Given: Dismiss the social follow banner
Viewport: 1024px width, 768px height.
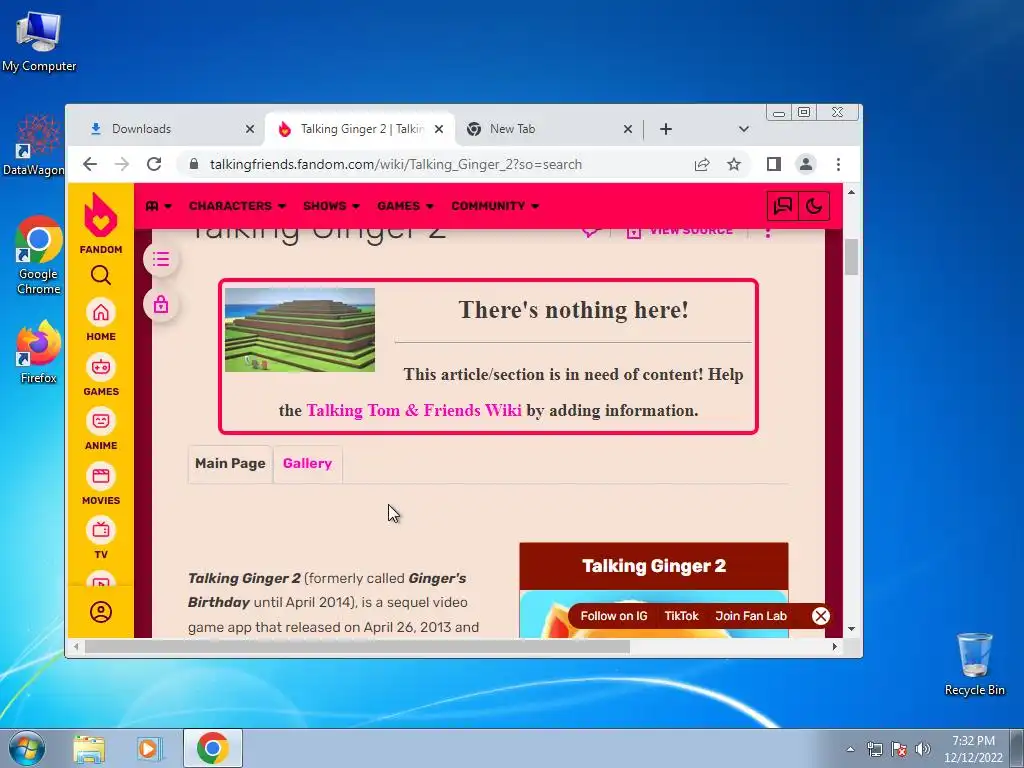Looking at the screenshot, I should tap(821, 616).
